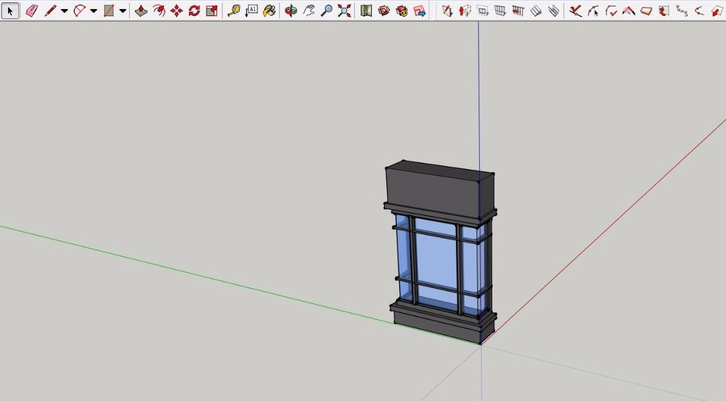Select the Tape Measure tool
The image size is (726, 401).
coord(234,11)
